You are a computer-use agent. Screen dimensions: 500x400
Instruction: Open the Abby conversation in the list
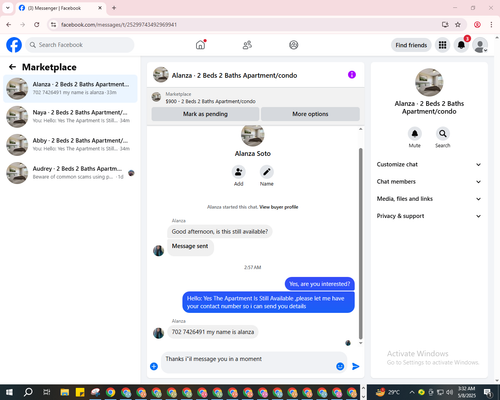point(70,145)
